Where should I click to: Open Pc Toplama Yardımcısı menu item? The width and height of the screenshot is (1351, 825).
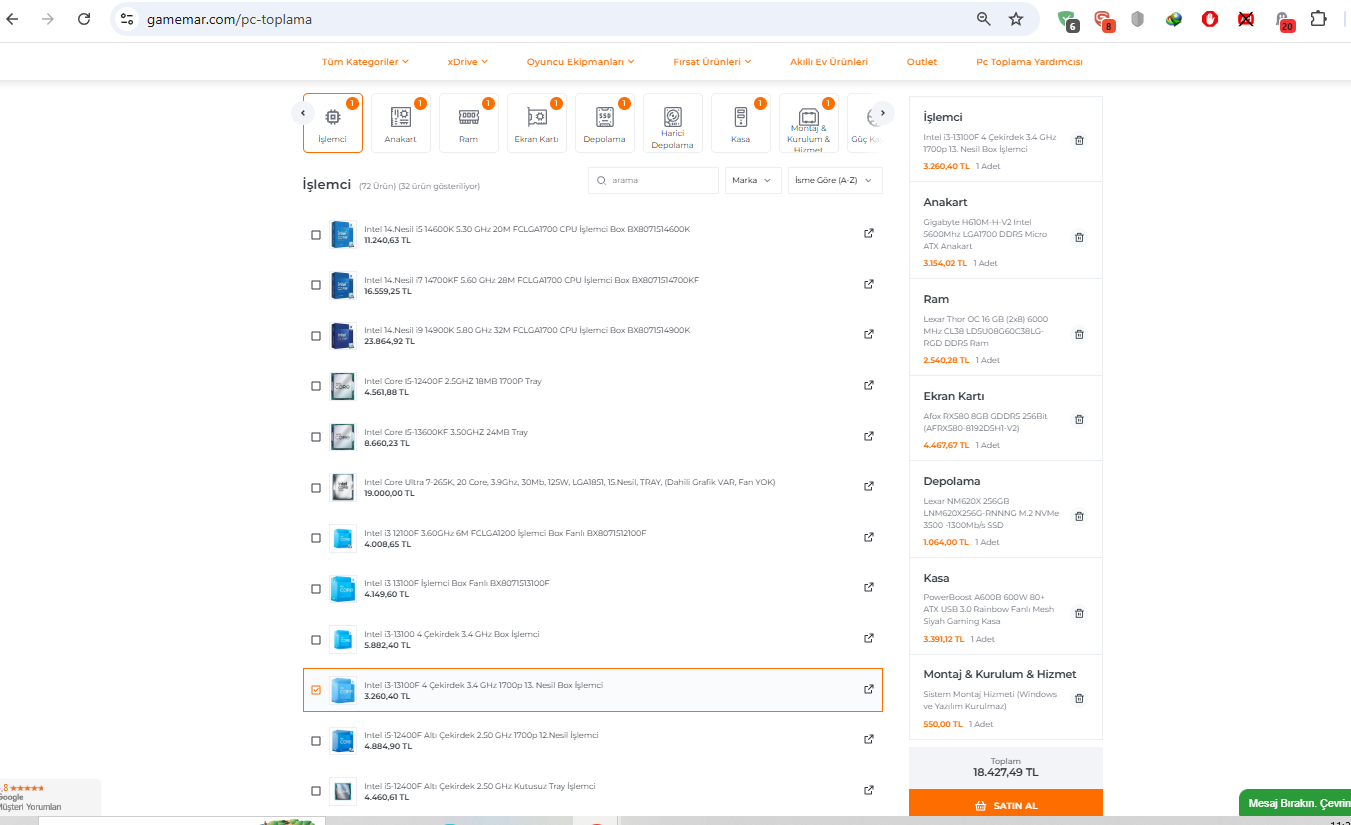1029,61
